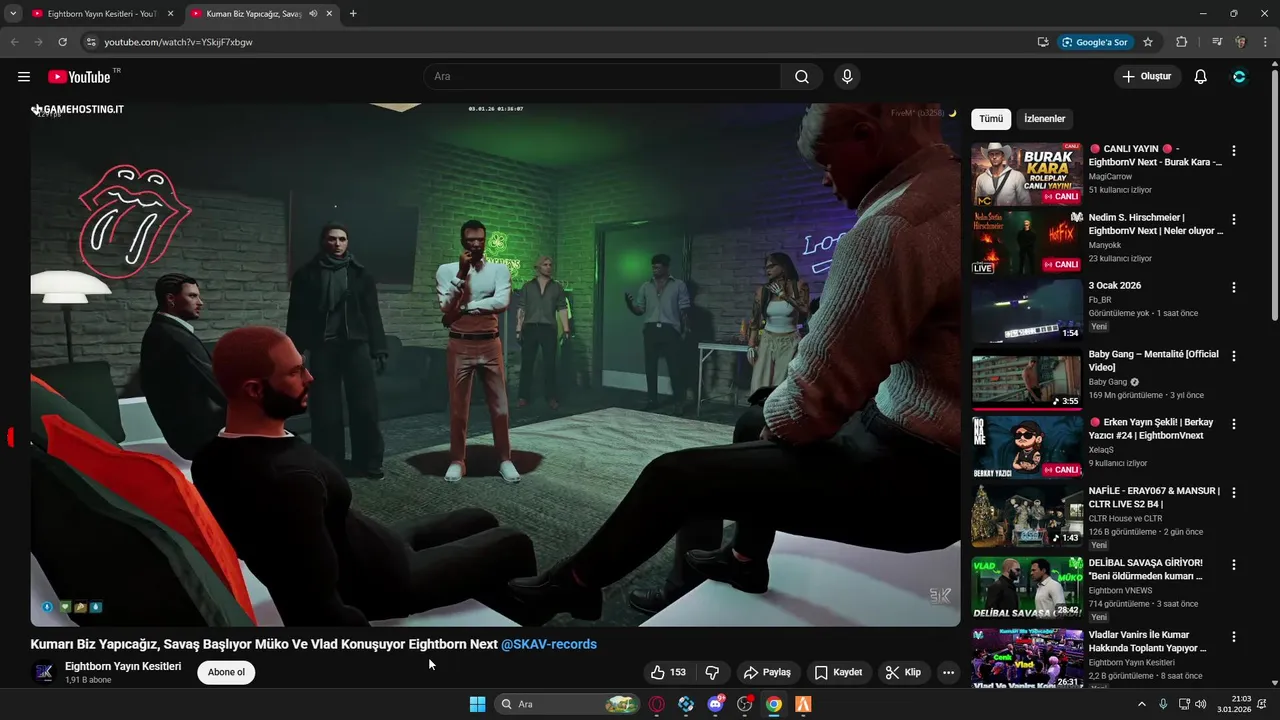
Task: Mute audio on the Kuman Biz Yapıcağız tab
Action: click(x=313, y=14)
